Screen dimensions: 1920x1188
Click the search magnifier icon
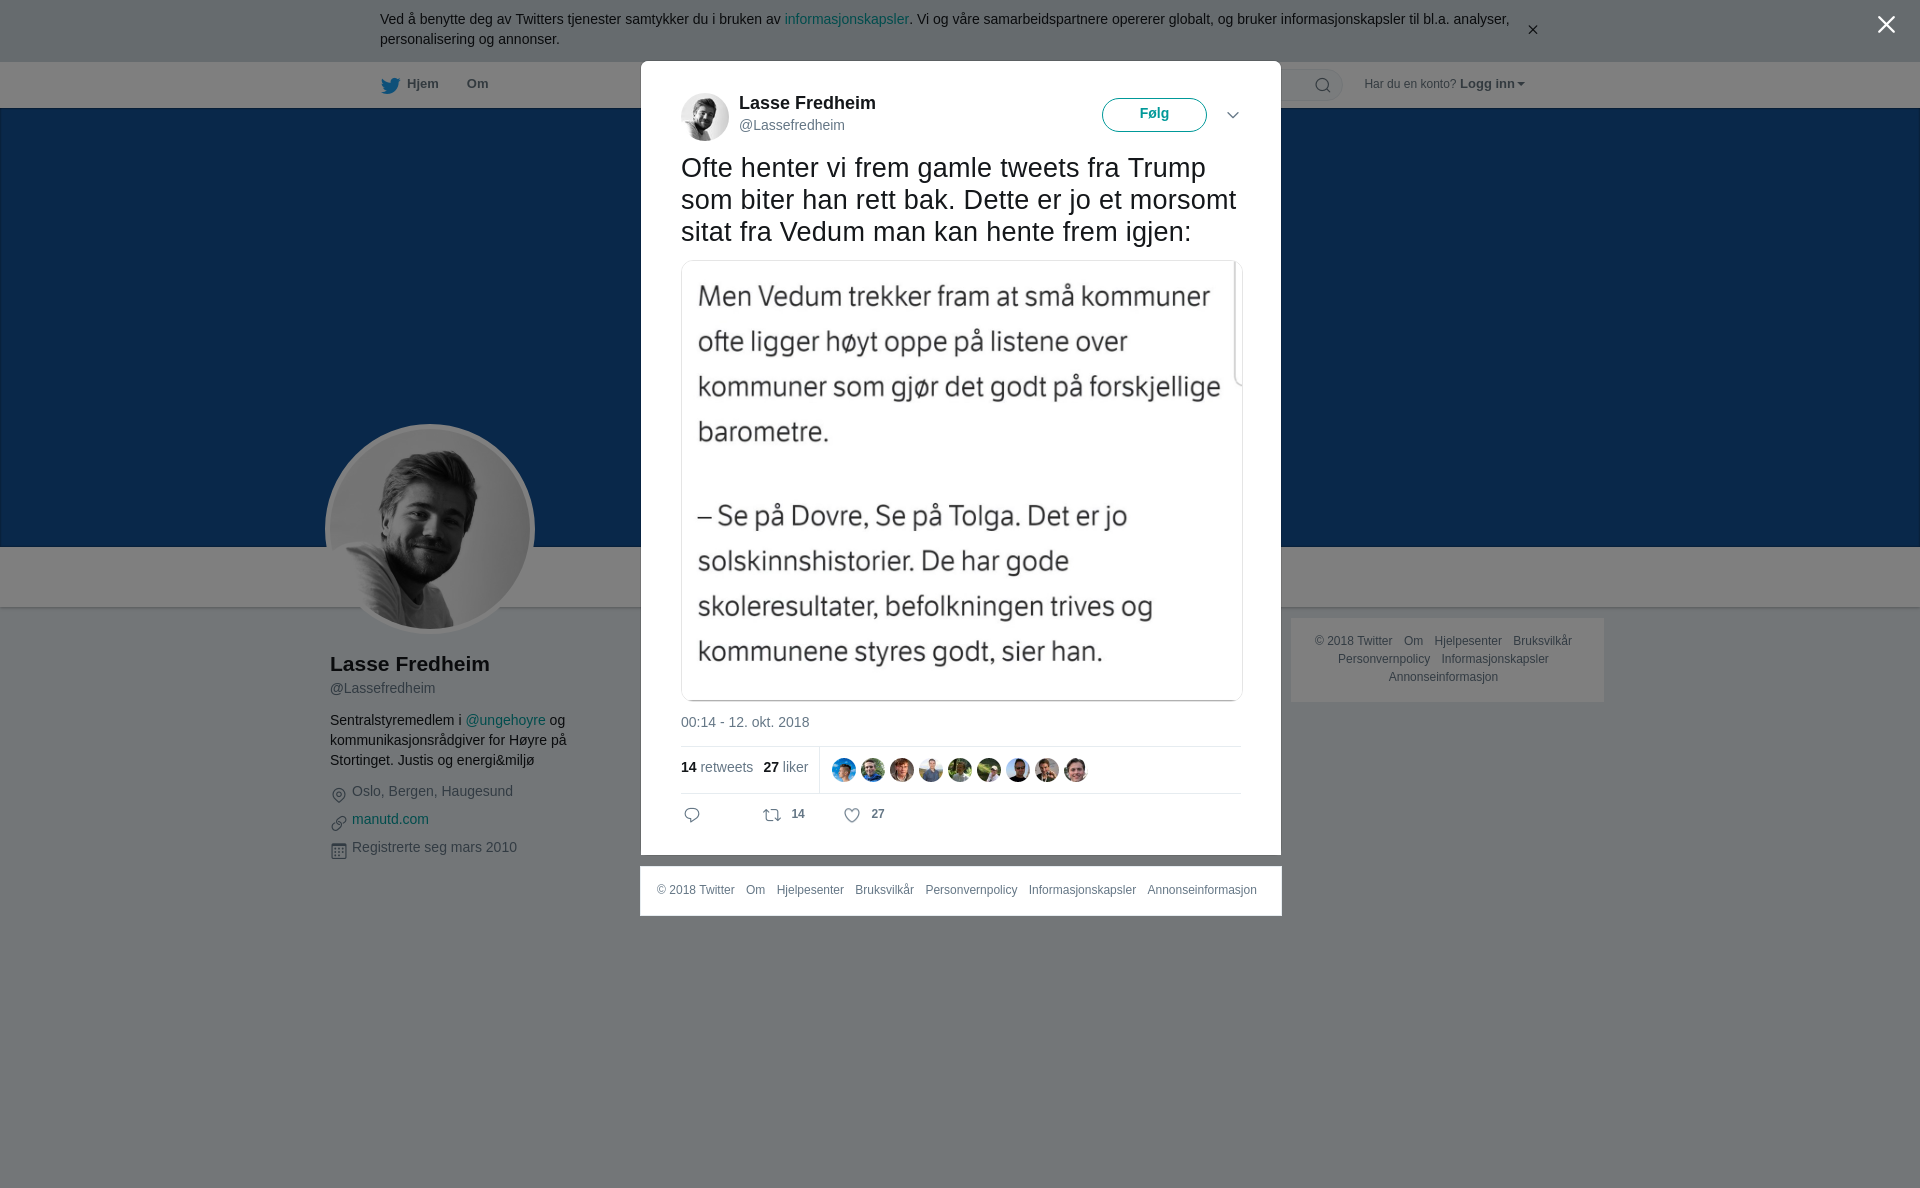coord(1323,85)
